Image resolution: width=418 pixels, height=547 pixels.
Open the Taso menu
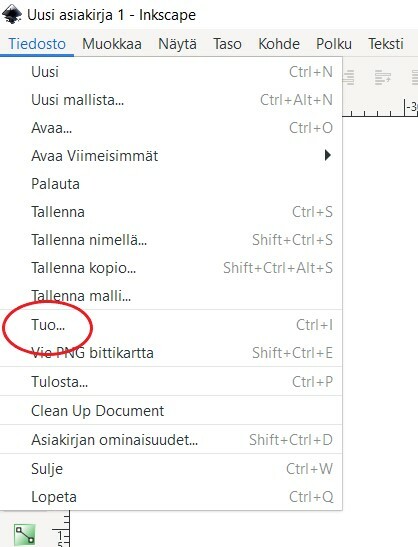[x=227, y=44]
